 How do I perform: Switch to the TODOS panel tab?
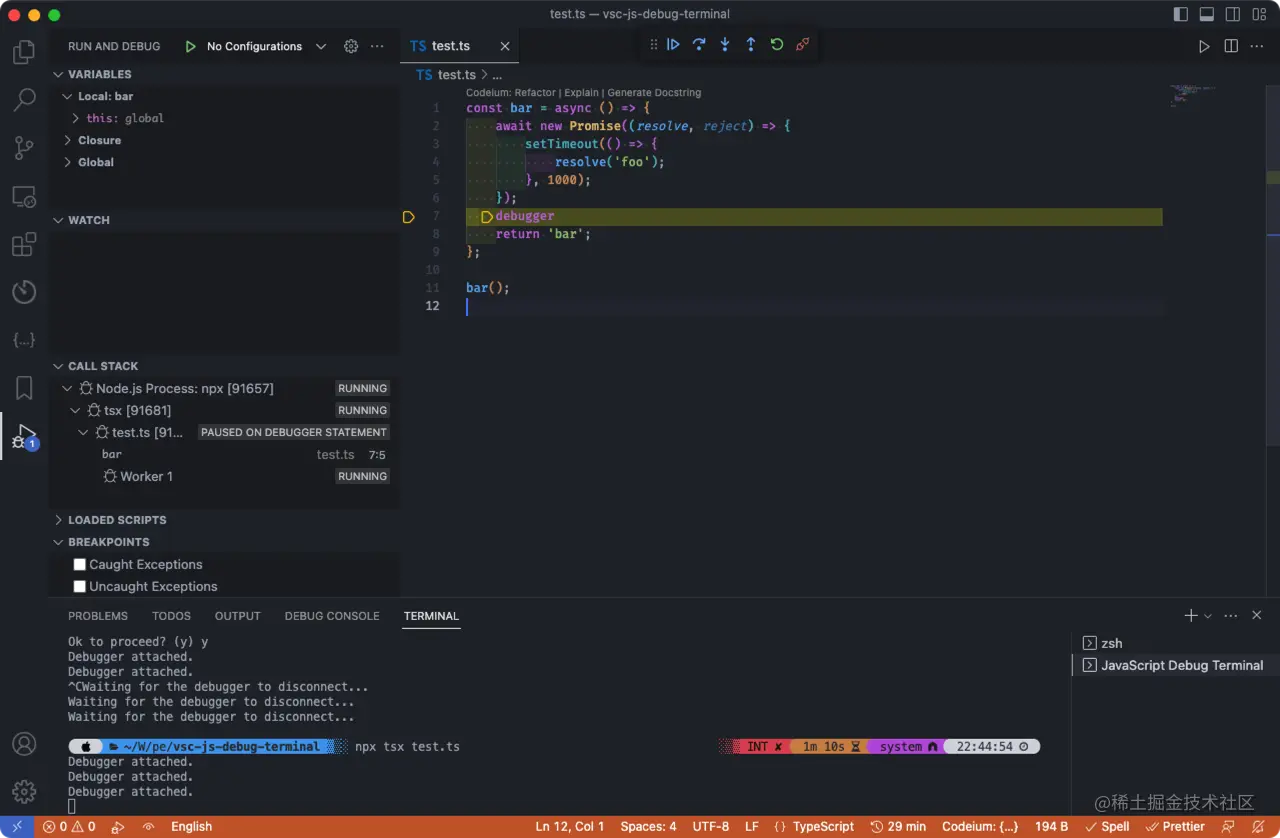coord(172,616)
